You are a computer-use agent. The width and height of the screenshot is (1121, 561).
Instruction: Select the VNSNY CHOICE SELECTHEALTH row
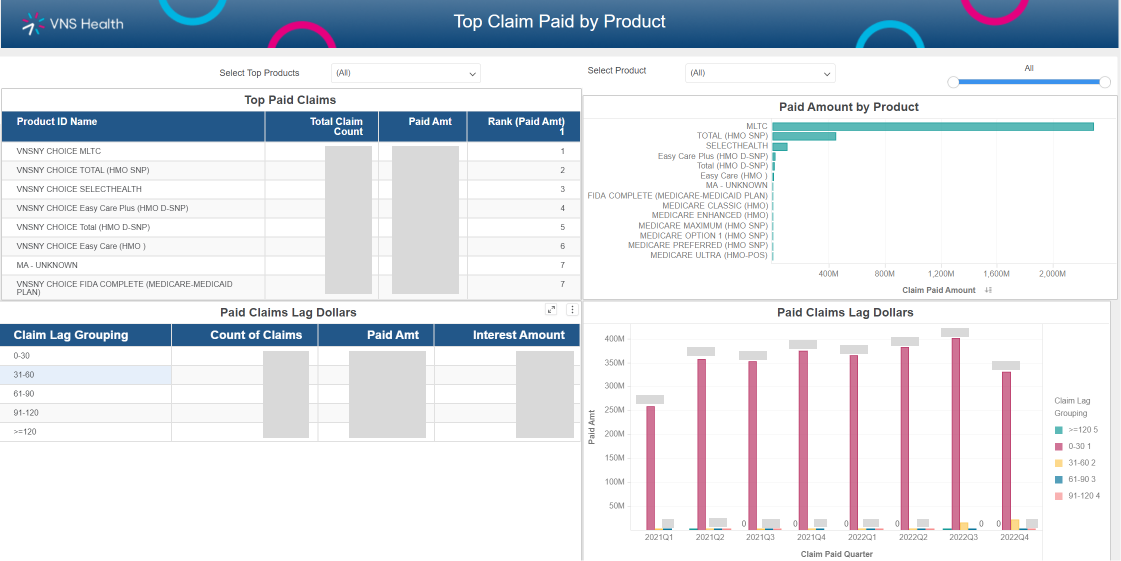pos(291,189)
